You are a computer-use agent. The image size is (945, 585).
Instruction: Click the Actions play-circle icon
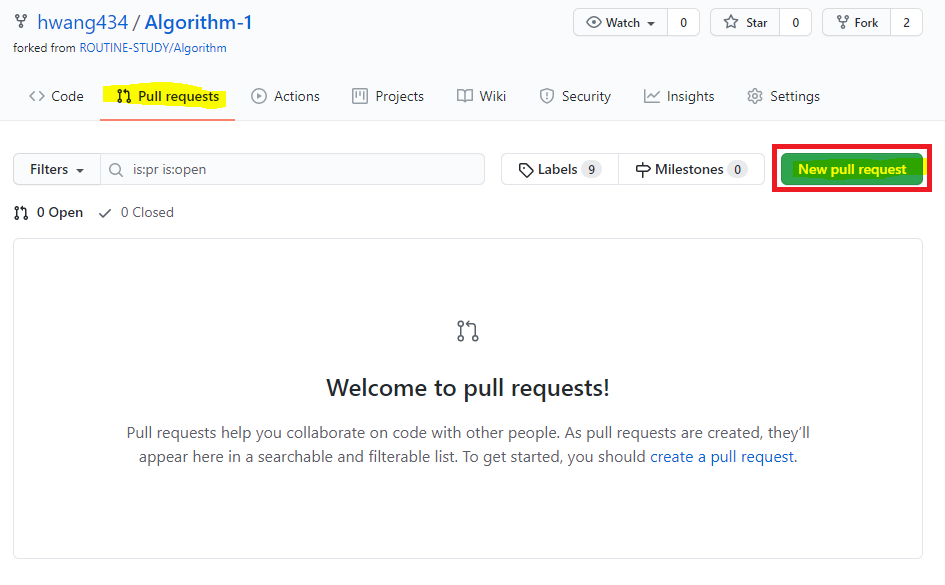click(x=259, y=96)
